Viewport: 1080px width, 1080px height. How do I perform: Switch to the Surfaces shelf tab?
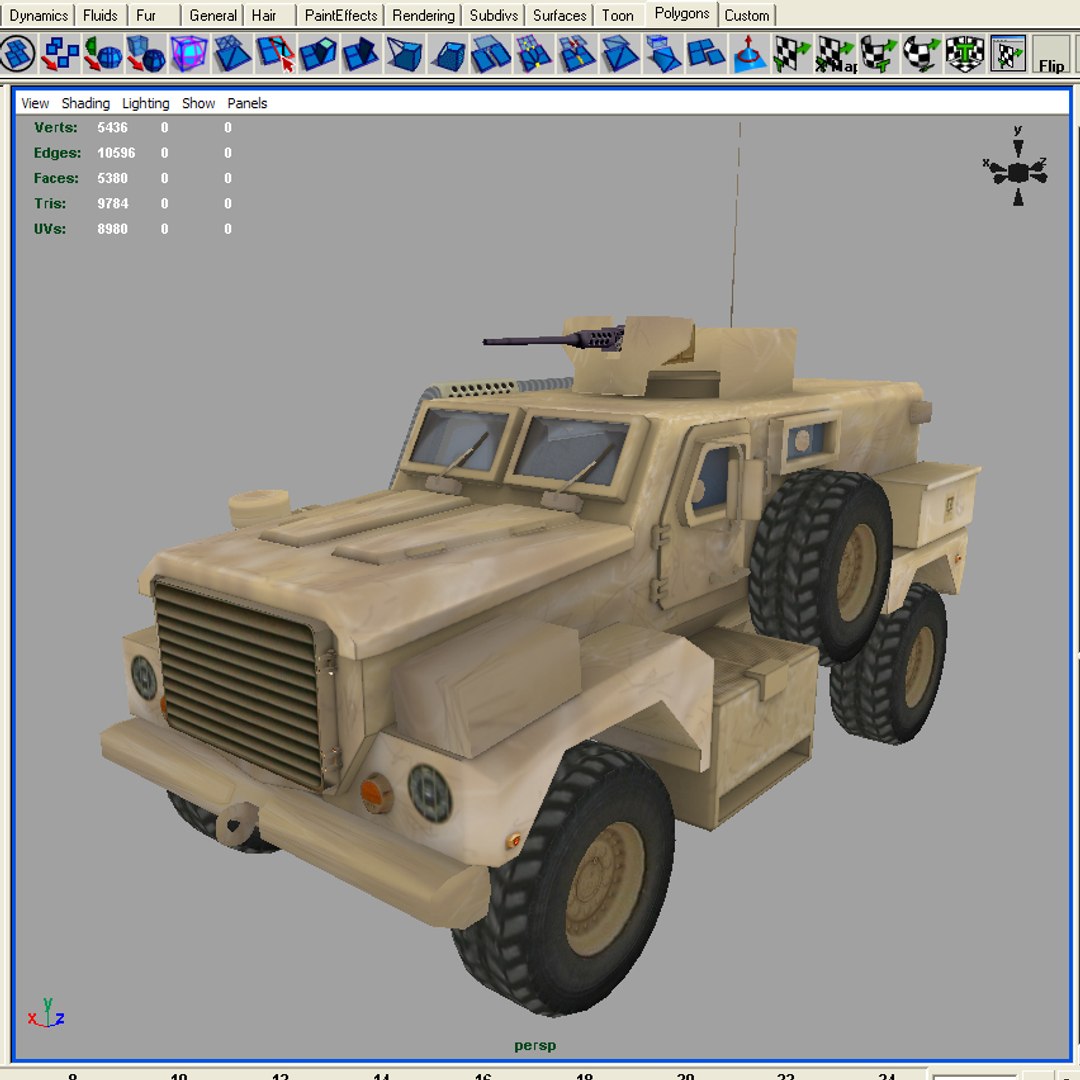click(x=559, y=15)
